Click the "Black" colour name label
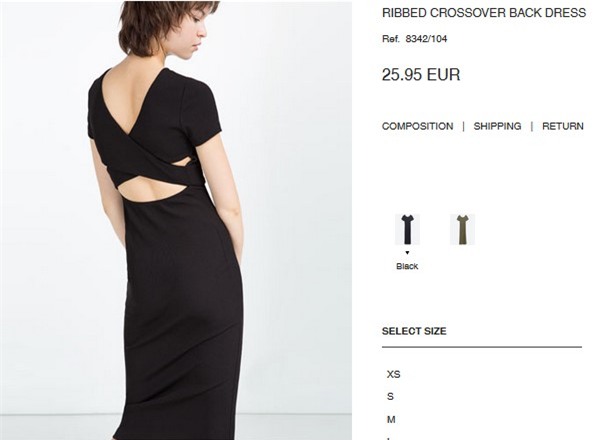 pyautogui.click(x=407, y=266)
